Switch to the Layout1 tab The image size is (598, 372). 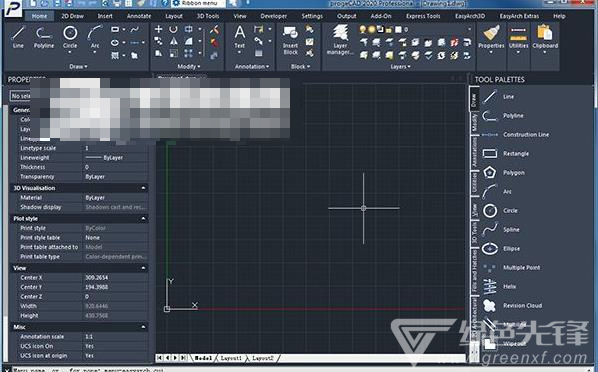[231, 358]
